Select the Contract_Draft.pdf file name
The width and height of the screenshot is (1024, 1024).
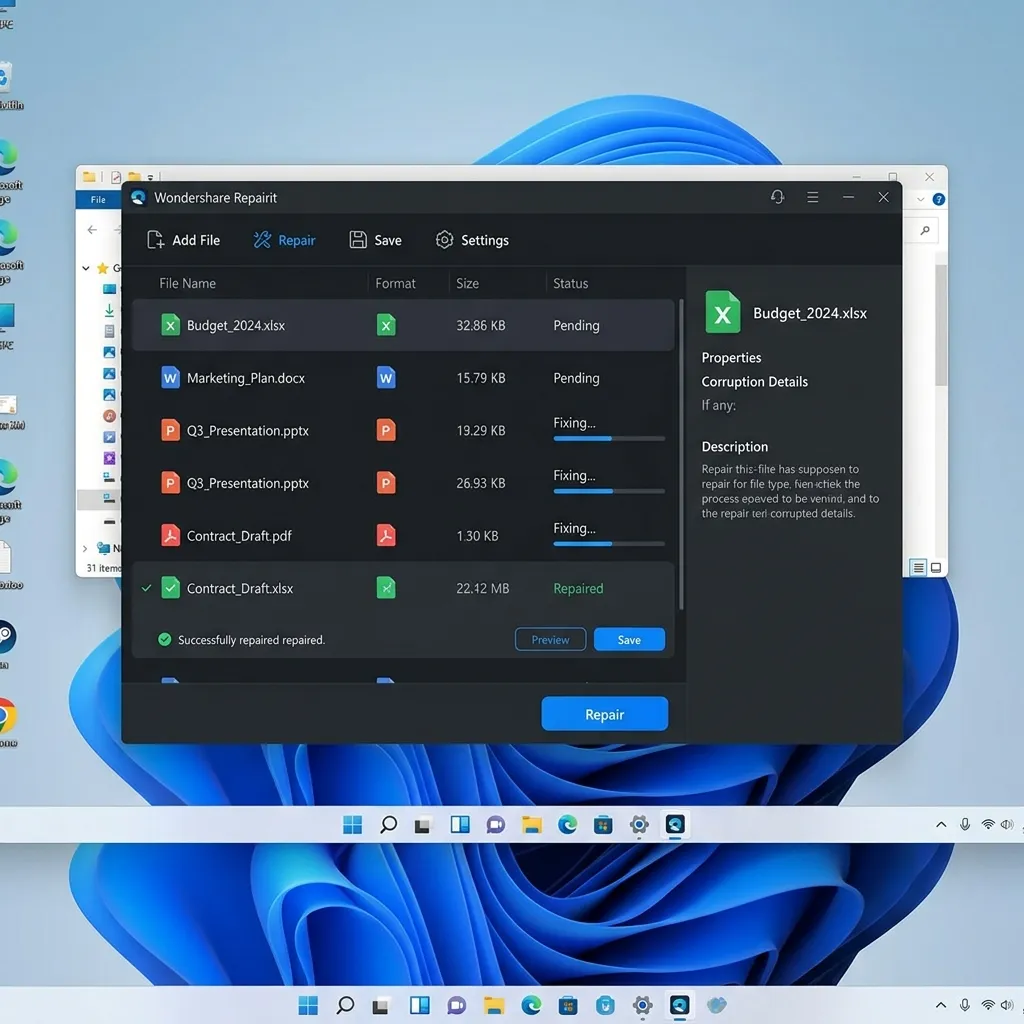pyautogui.click(x=239, y=536)
